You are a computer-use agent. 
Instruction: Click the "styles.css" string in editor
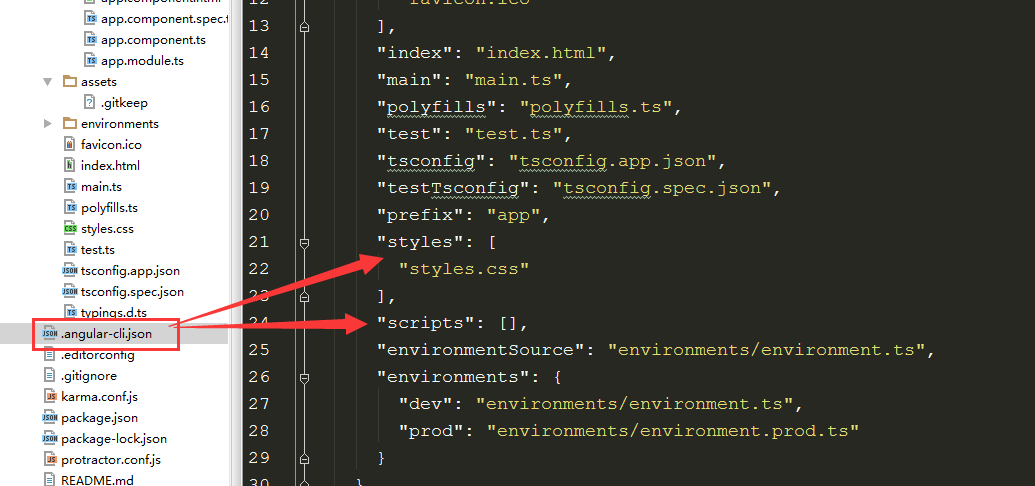coord(464,269)
